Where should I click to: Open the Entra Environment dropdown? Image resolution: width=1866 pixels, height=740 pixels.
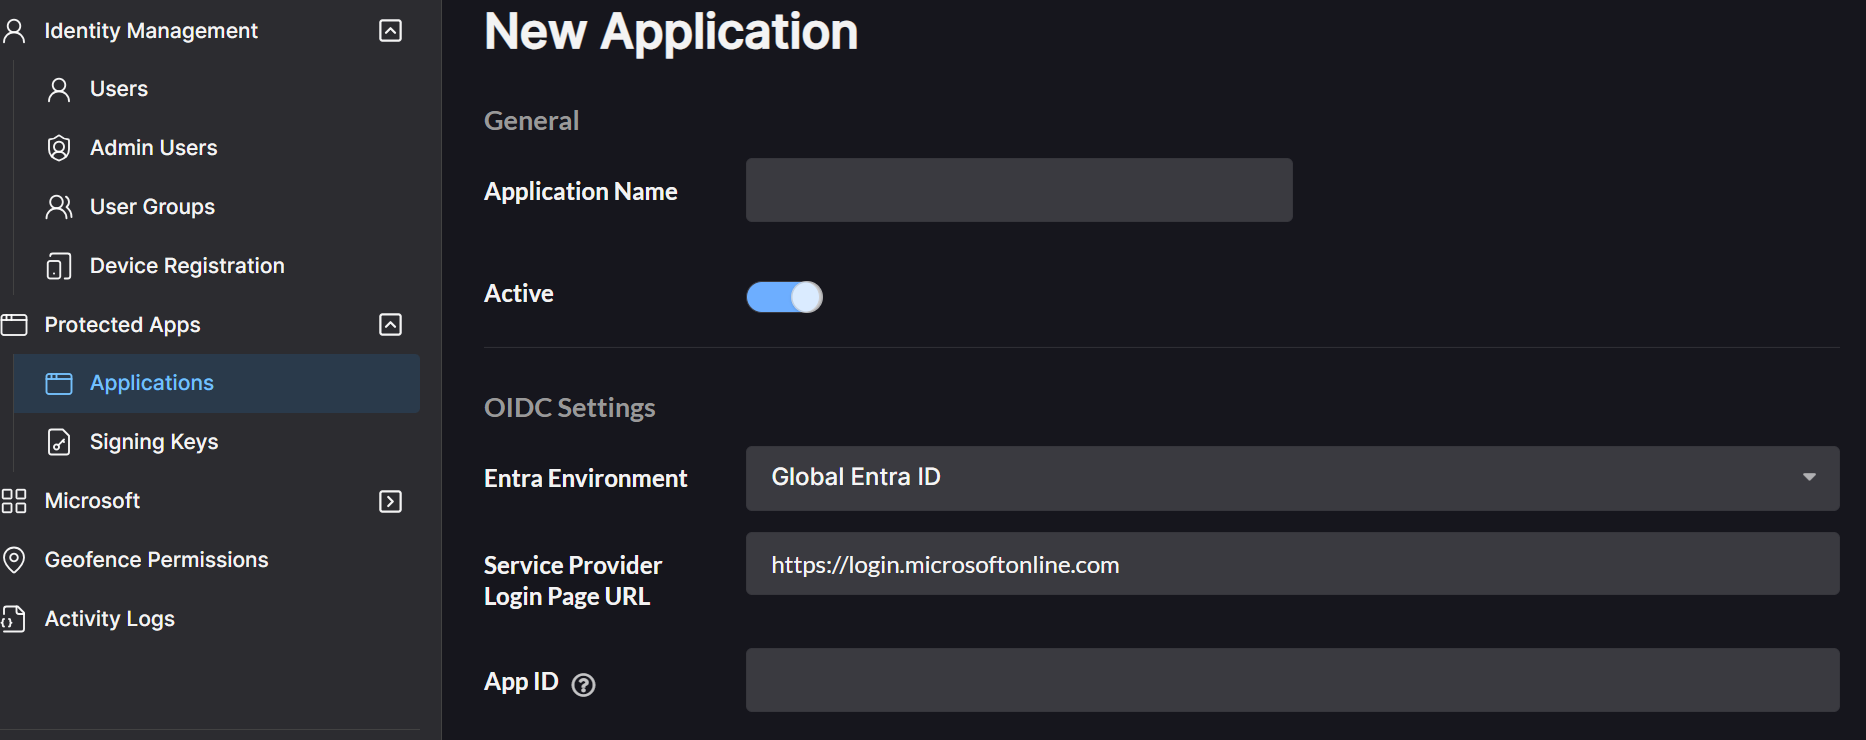(x=1292, y=478)
